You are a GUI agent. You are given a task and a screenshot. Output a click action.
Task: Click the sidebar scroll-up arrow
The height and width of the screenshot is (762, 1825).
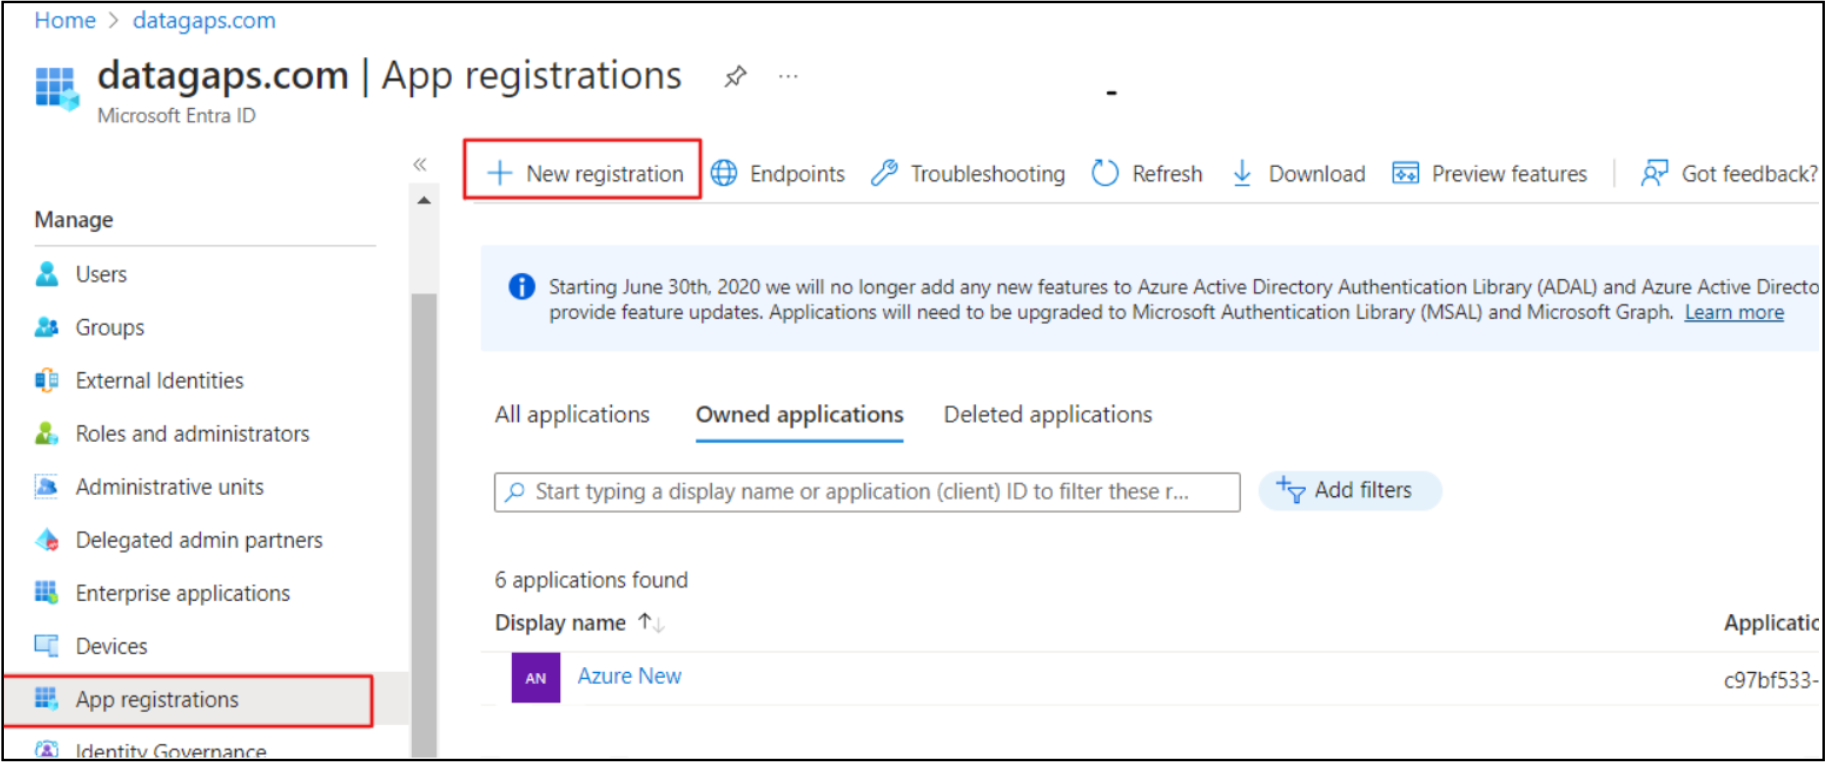pos(424,201)
